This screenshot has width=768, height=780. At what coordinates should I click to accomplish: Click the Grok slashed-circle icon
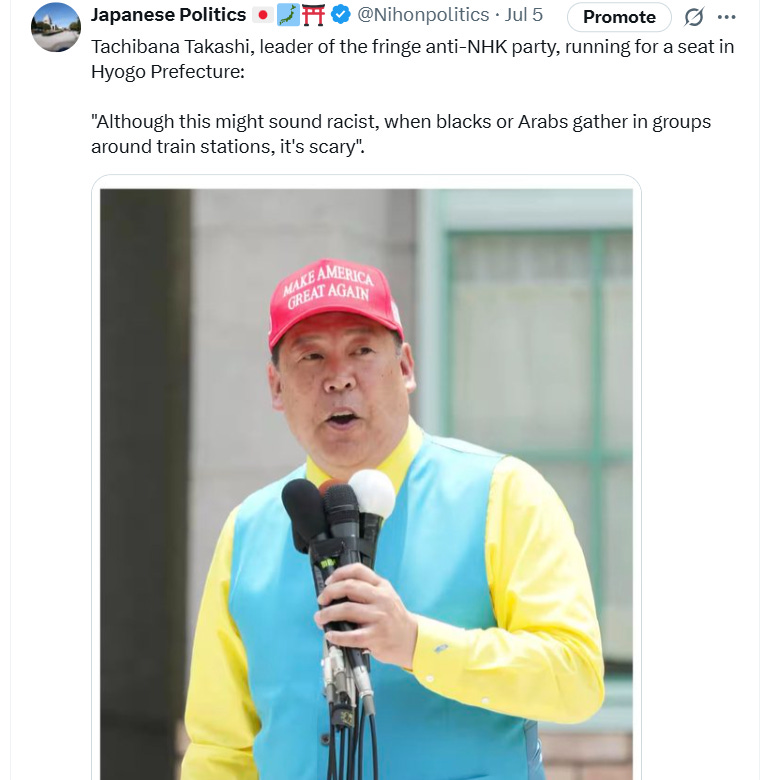click(694, 17)
